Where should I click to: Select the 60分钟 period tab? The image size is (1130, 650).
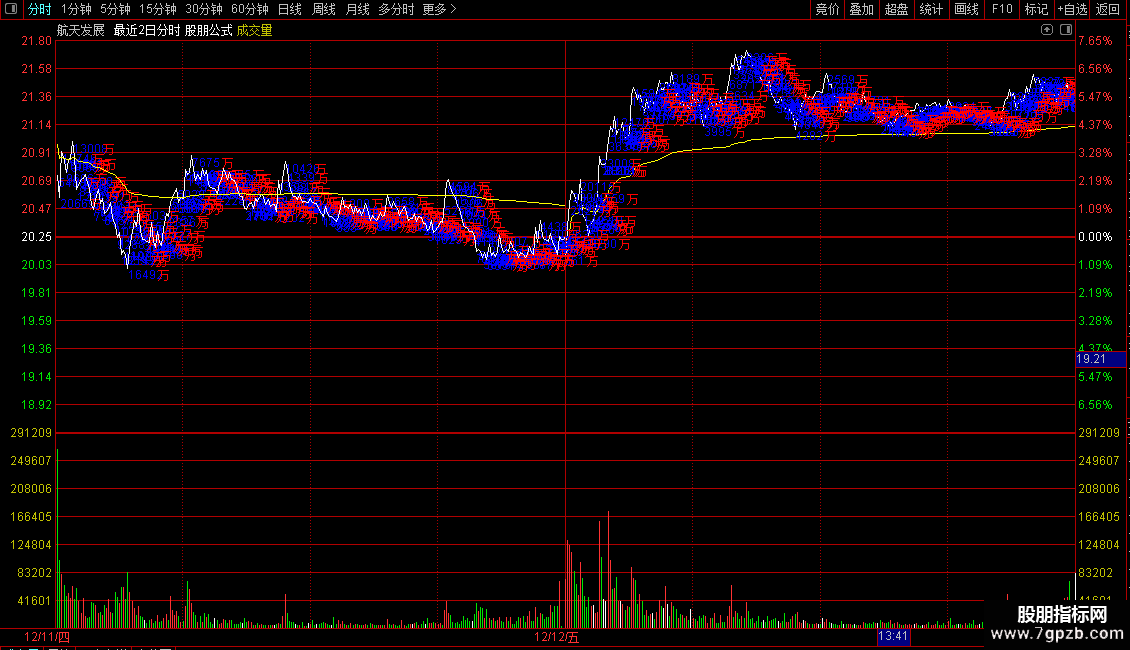(x=250, y=9)
